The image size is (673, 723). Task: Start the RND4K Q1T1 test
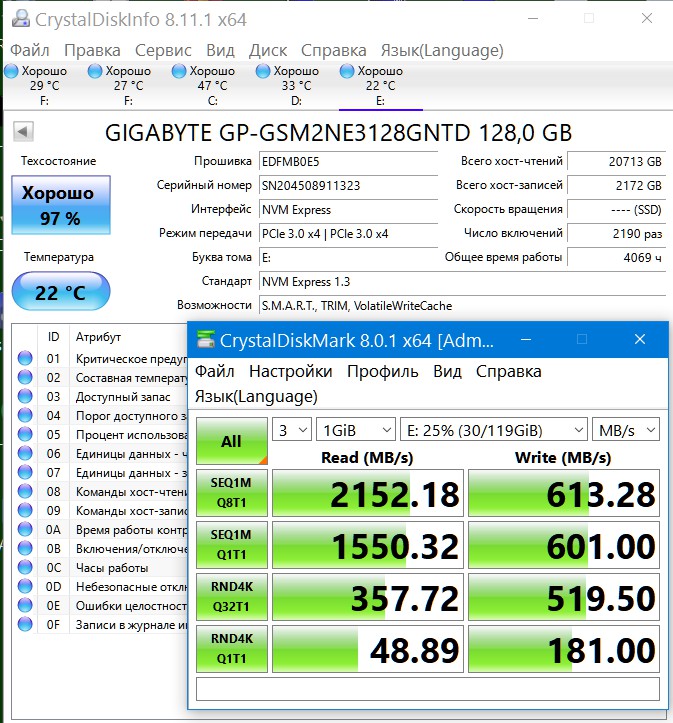tap(232, 649)
